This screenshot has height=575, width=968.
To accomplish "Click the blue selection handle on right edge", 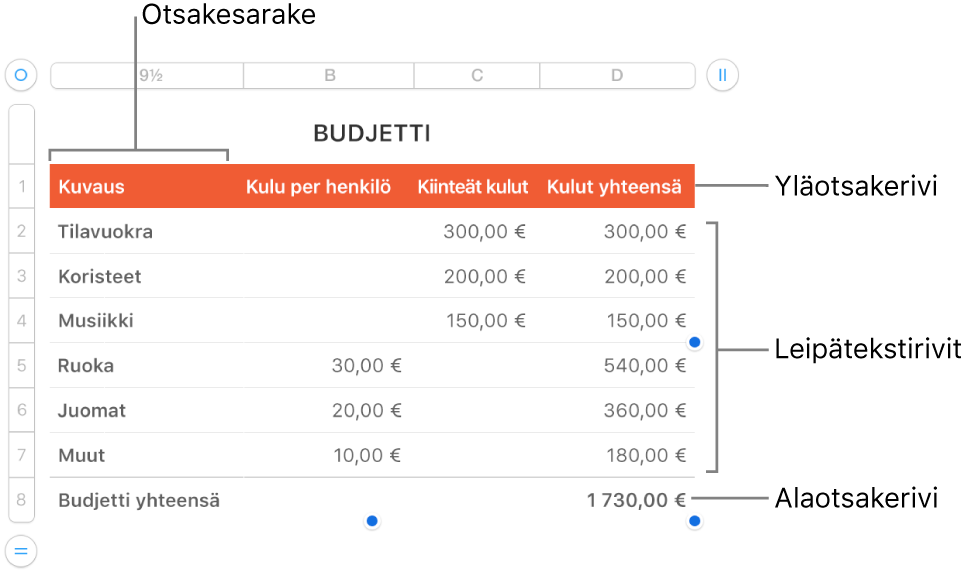I will pyautogui.click(x=695, y=343).
